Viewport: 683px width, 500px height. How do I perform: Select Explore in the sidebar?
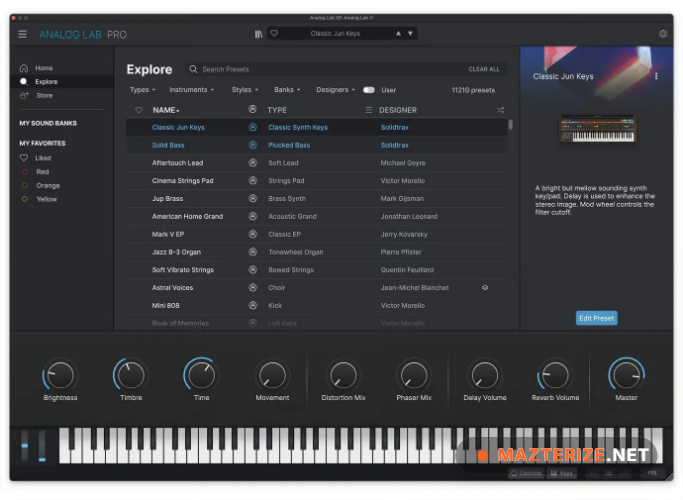[x=62, y=81]
